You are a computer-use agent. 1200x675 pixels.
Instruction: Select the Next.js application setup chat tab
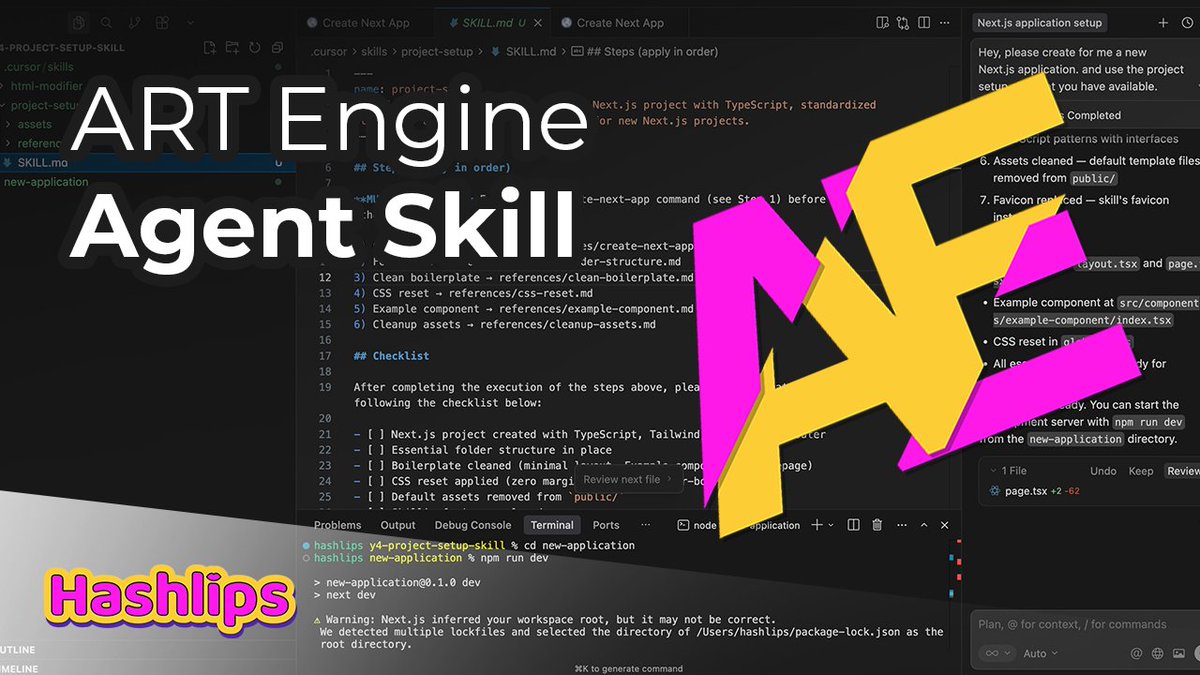coord(1039,22)
